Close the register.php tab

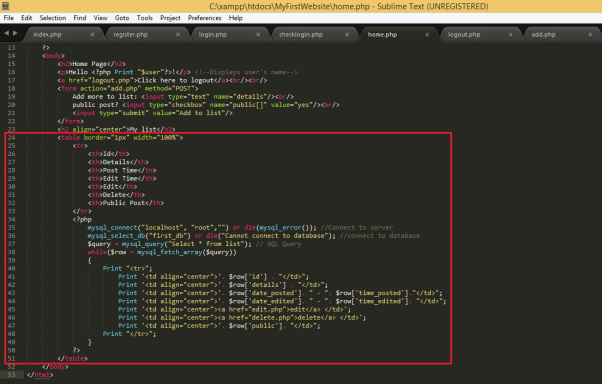tap(178, 35)
